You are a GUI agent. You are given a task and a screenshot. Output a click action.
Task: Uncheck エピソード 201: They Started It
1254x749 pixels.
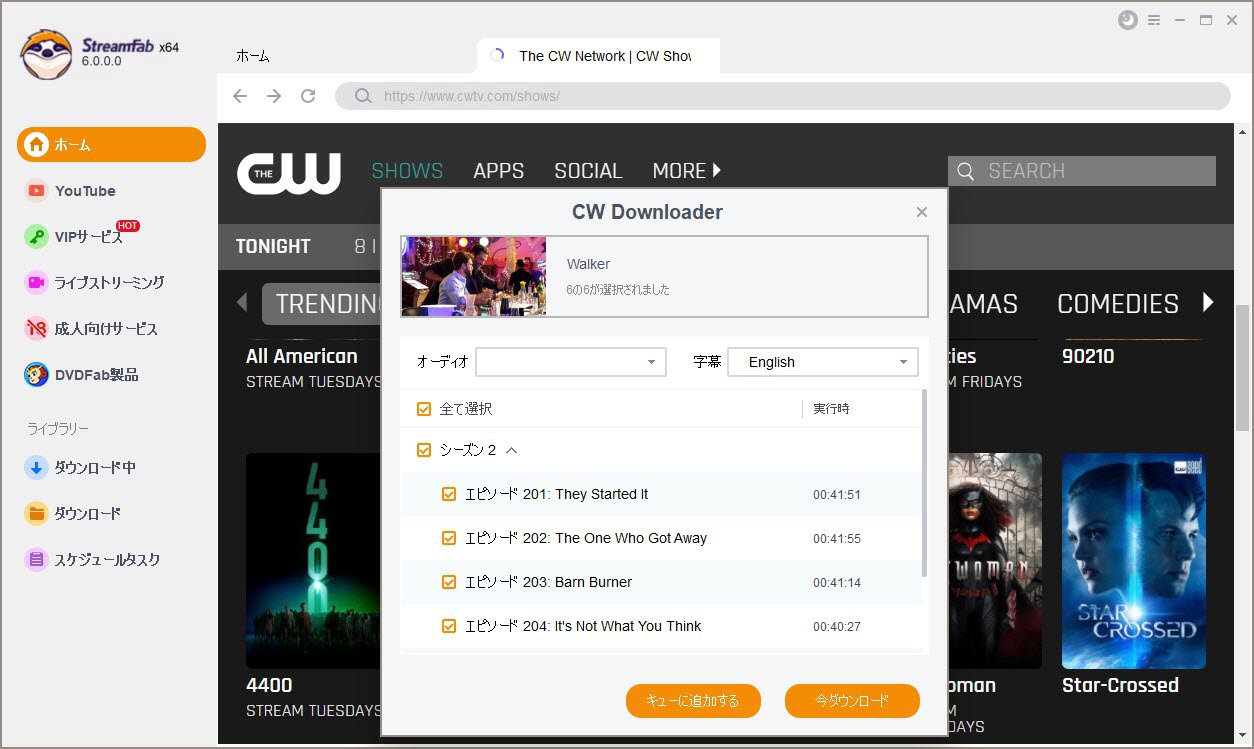[449, 494]
